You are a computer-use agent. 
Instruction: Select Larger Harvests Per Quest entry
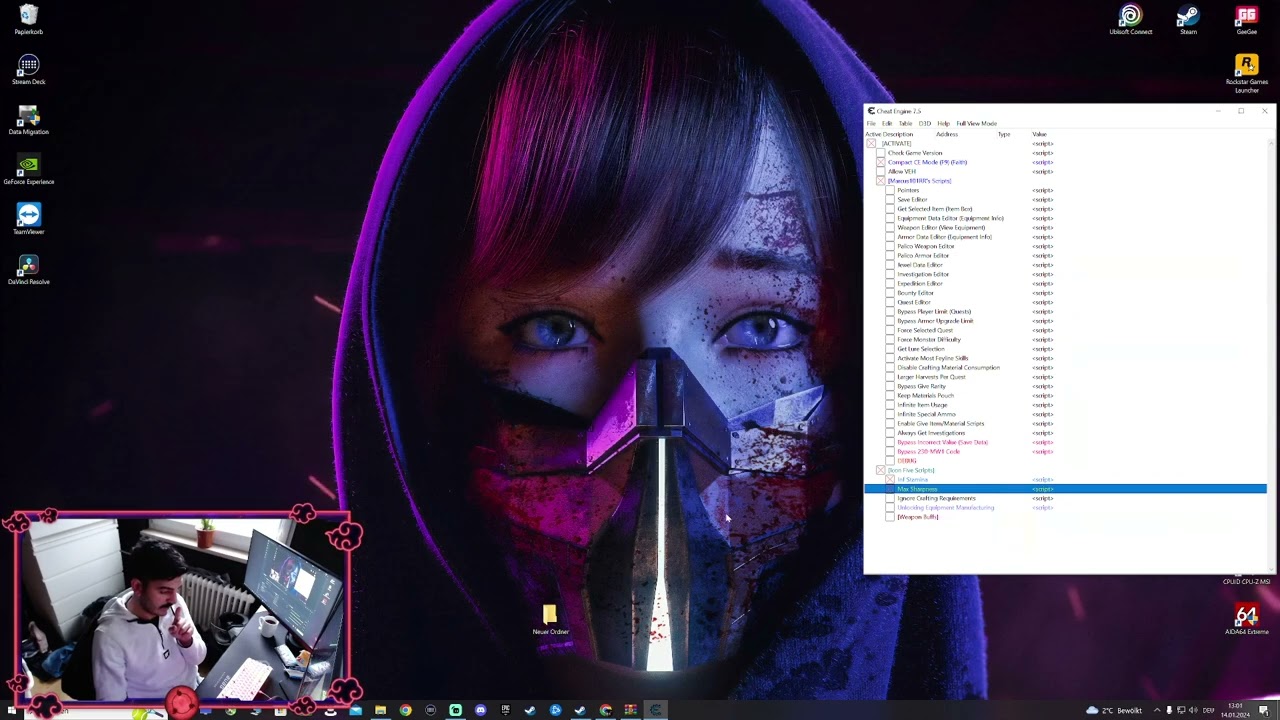(x=931, y=377)
